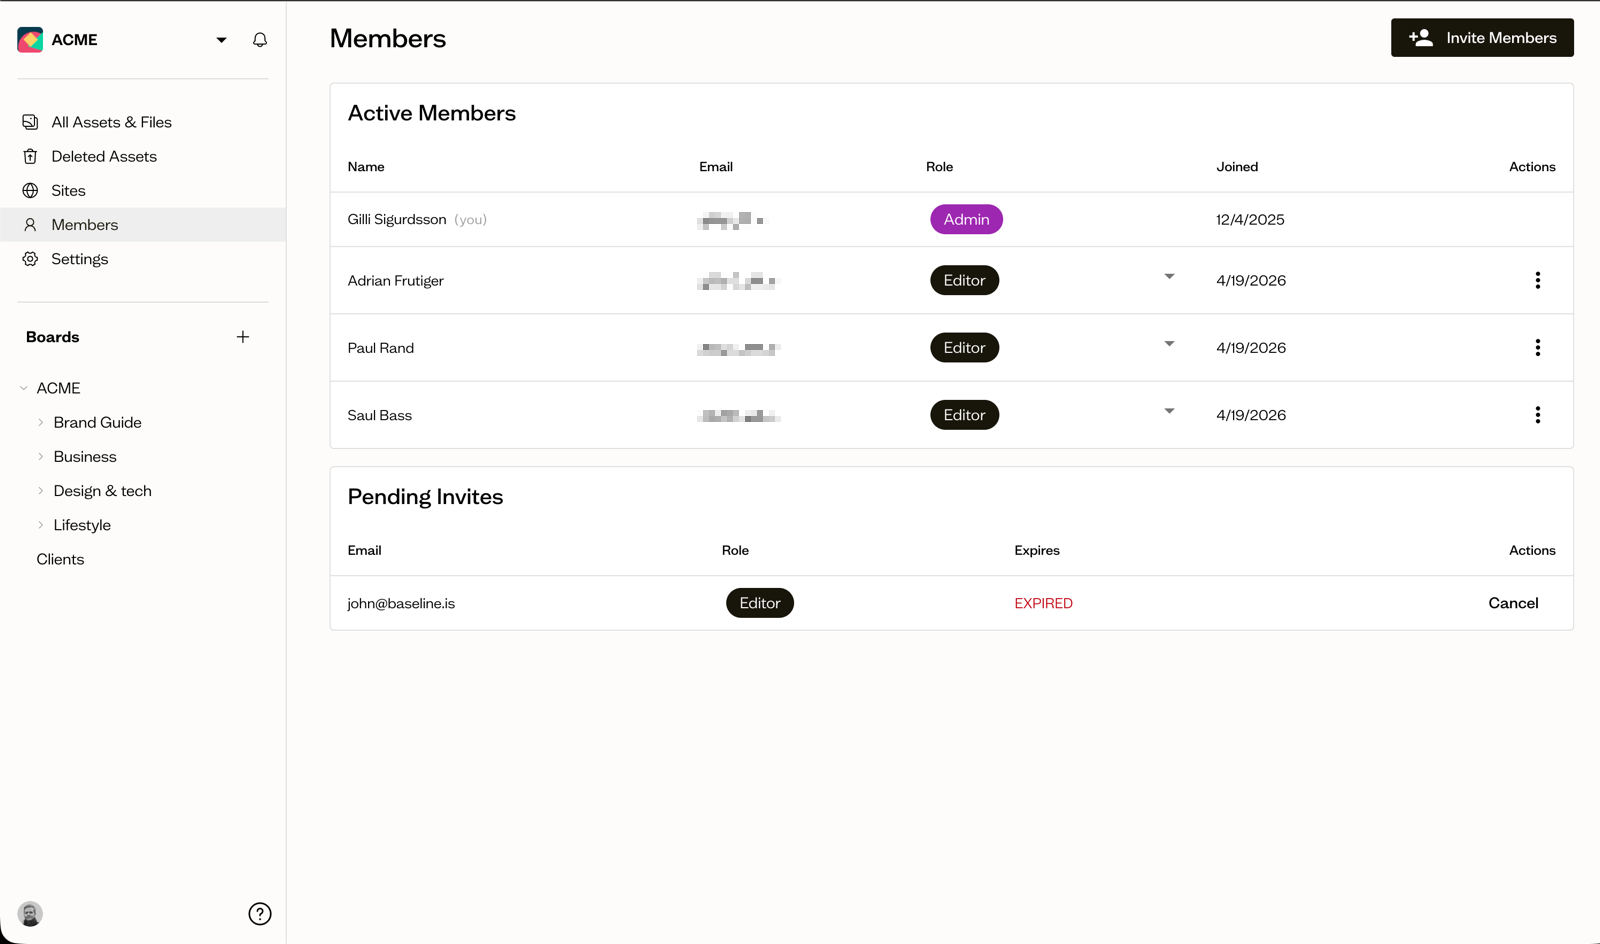Click the pending invite Editor badge

pos(760,603)
